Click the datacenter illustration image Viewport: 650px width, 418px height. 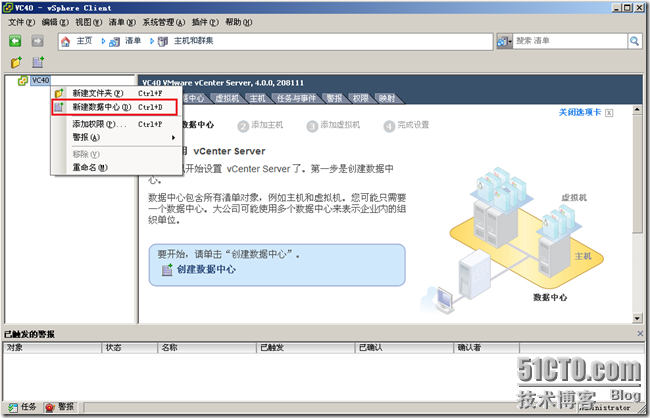coord(512,239)
